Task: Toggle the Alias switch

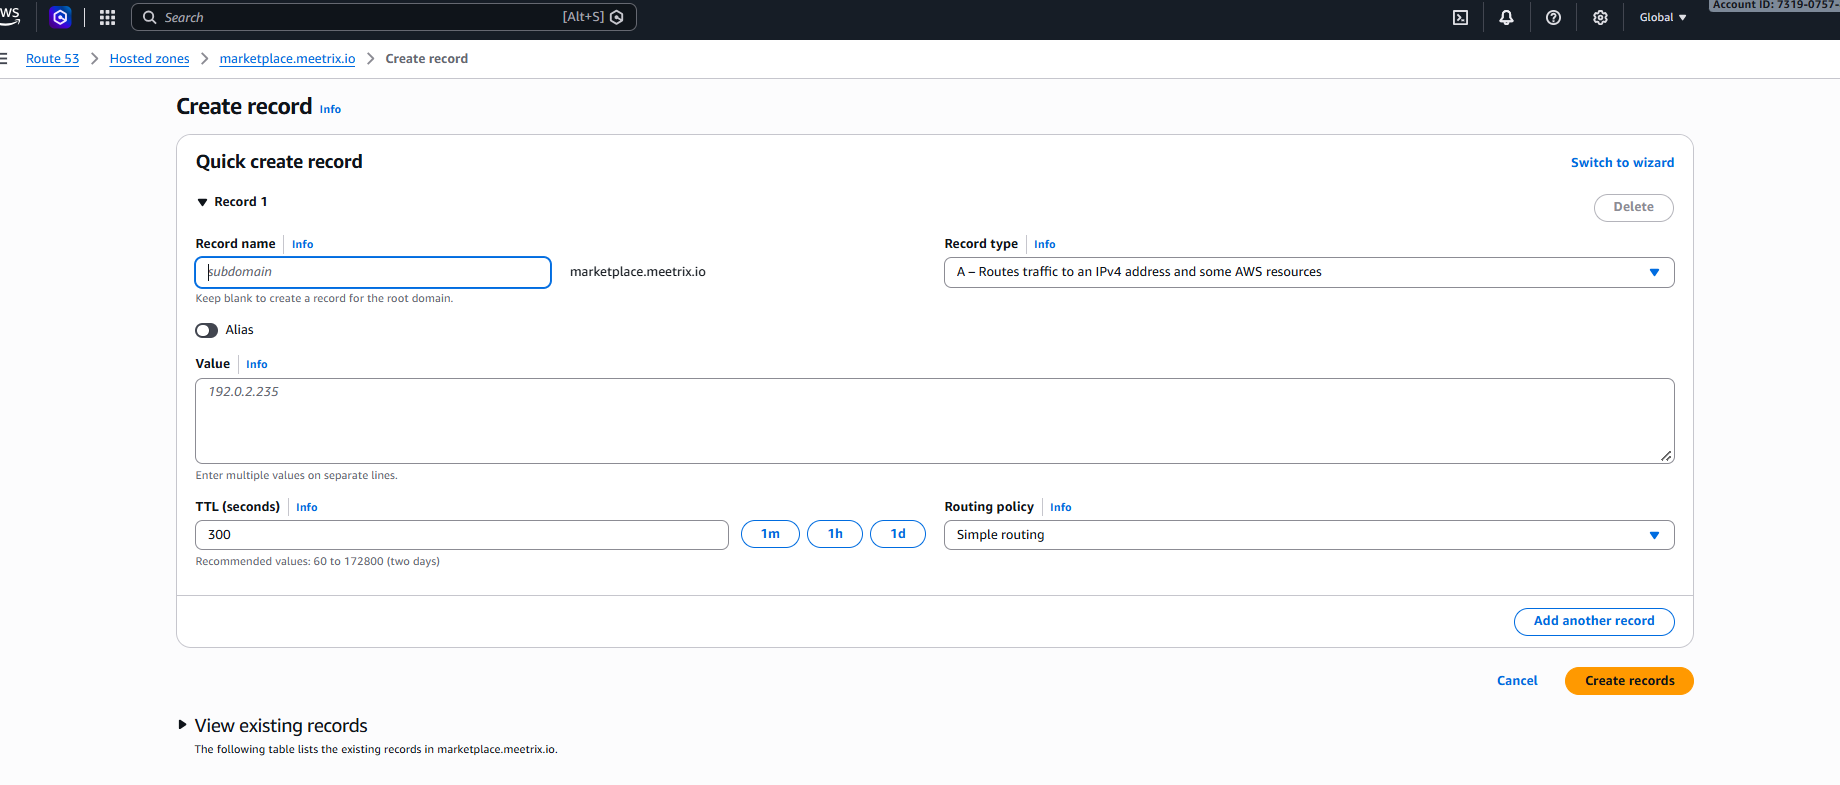Action: [207, 330]
